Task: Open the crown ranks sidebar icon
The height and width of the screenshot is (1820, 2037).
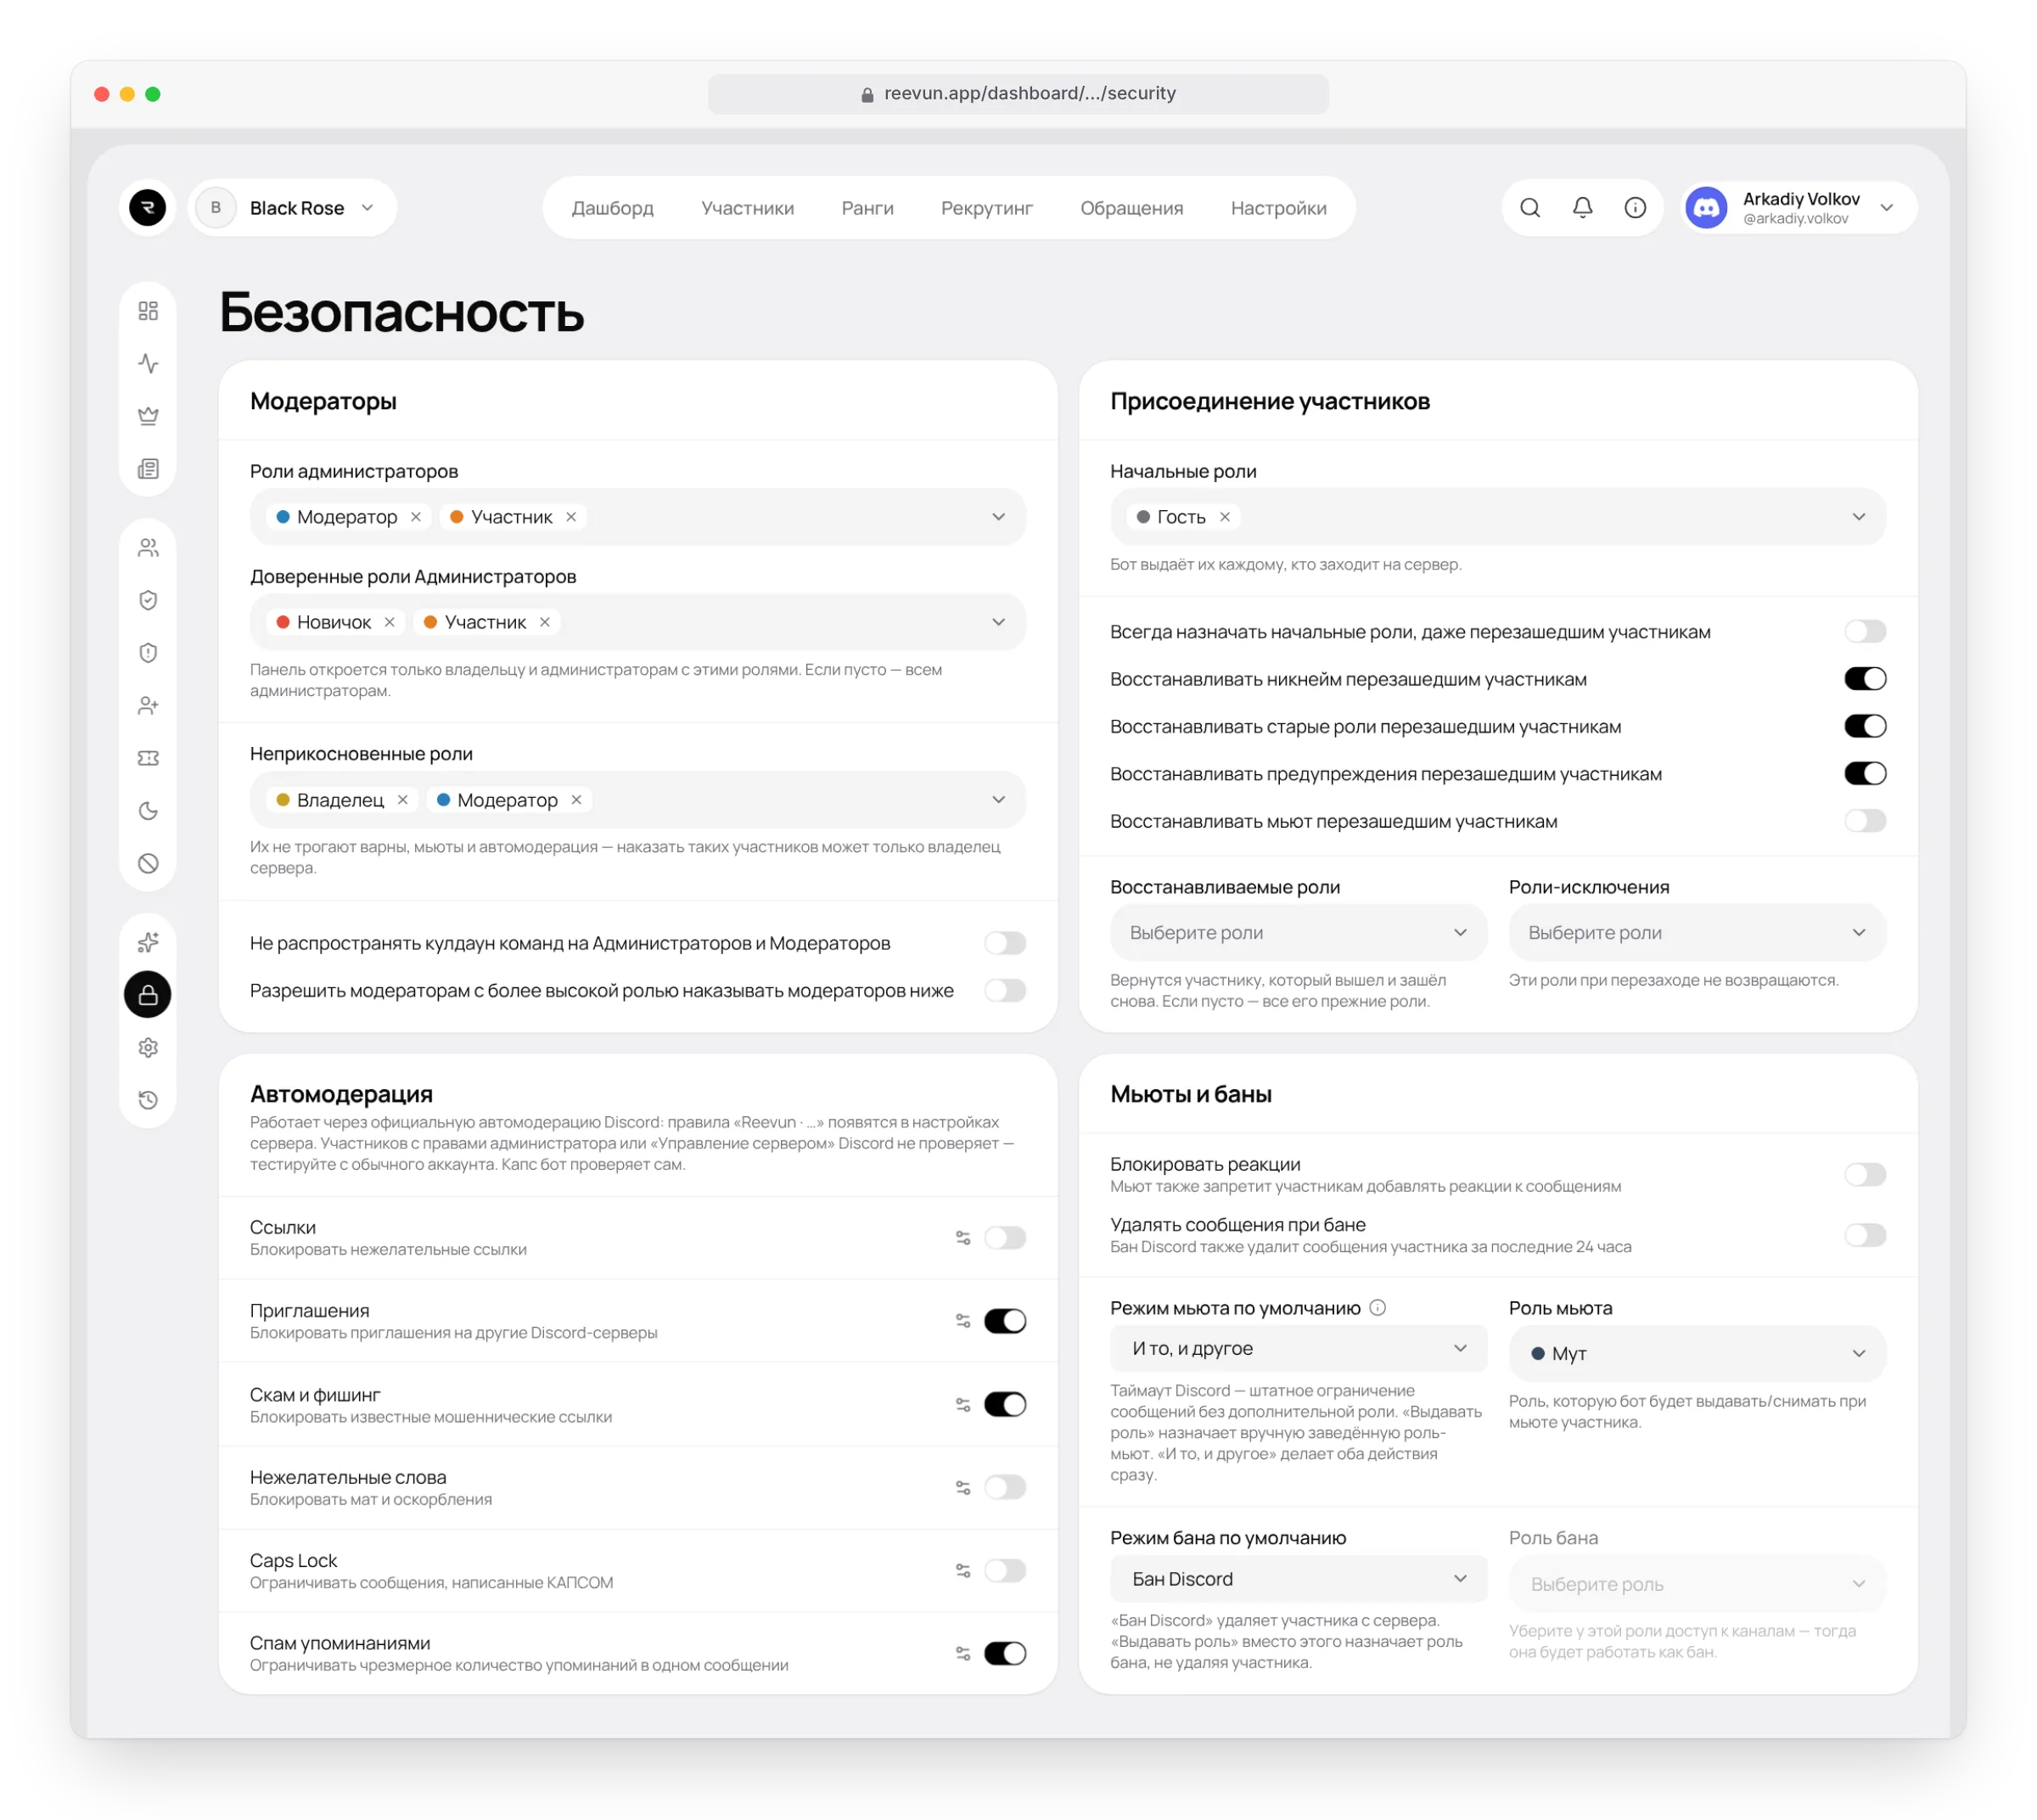Action: pyautogui.click(x=148, y=416)
